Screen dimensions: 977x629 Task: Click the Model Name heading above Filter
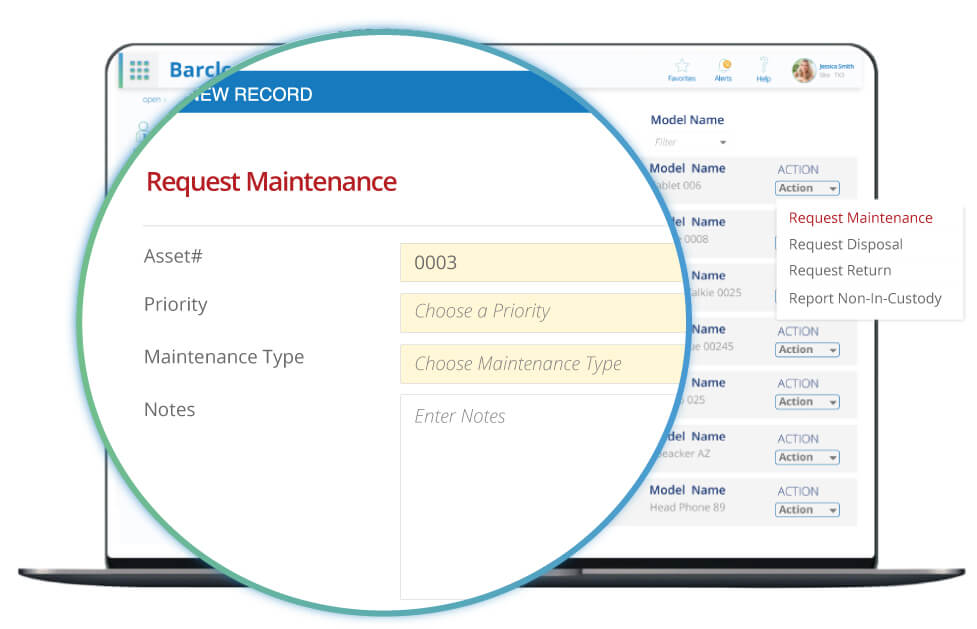[687, 120]
